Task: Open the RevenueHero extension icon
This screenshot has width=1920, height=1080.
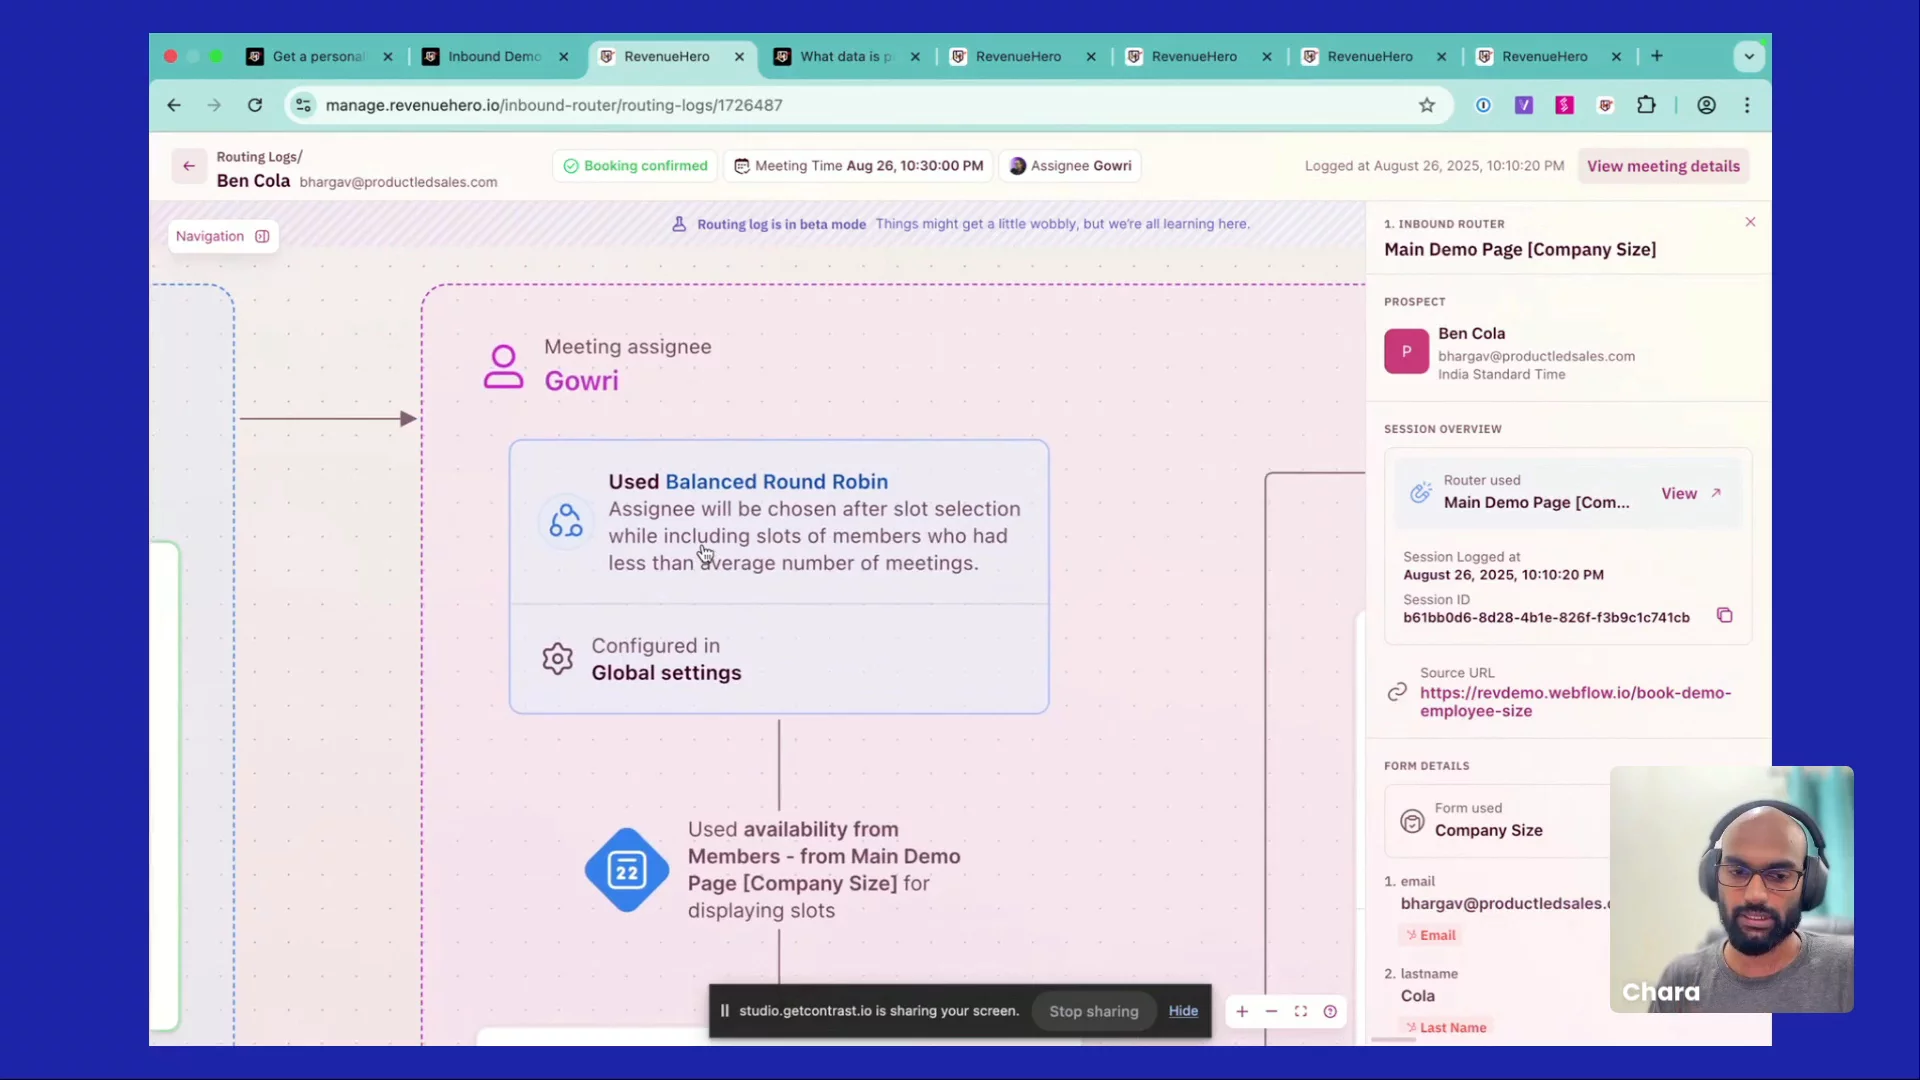Action: pos(1606,105)
